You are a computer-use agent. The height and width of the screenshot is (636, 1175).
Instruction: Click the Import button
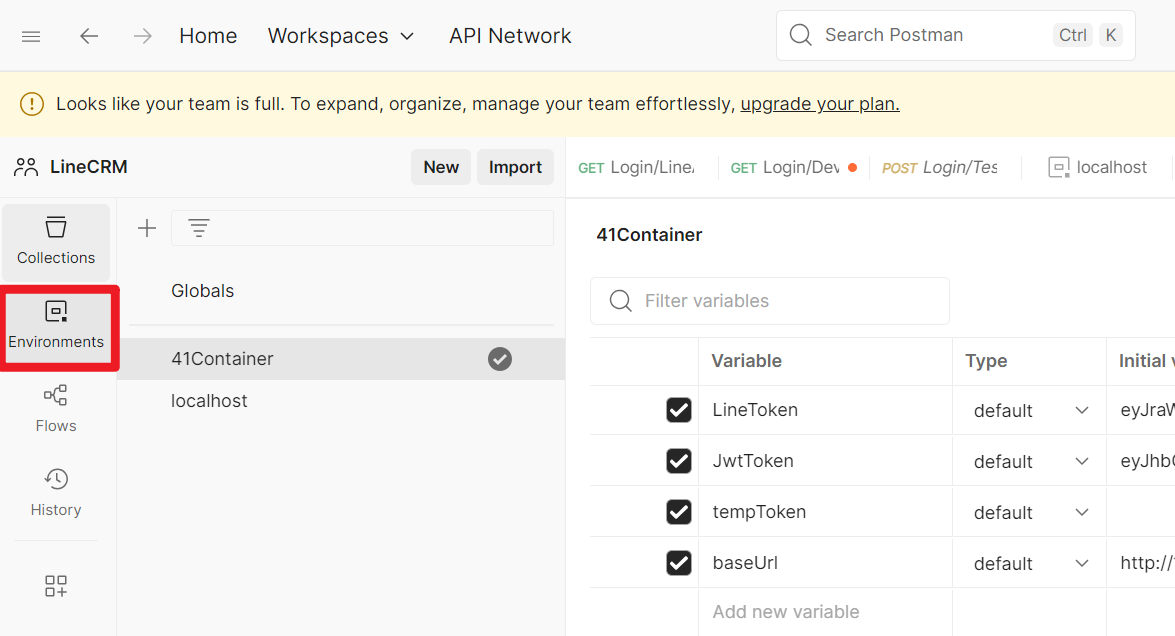[x=515, y=167]
